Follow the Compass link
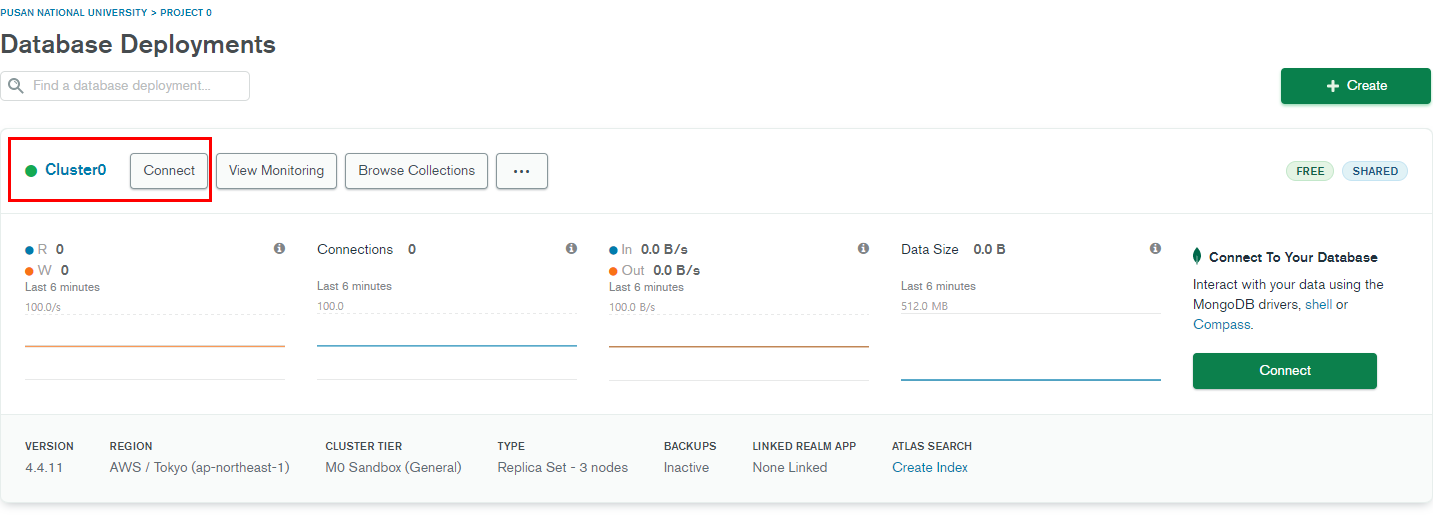The width and height of the screenshot is (1433, 523). (1221, 324)
